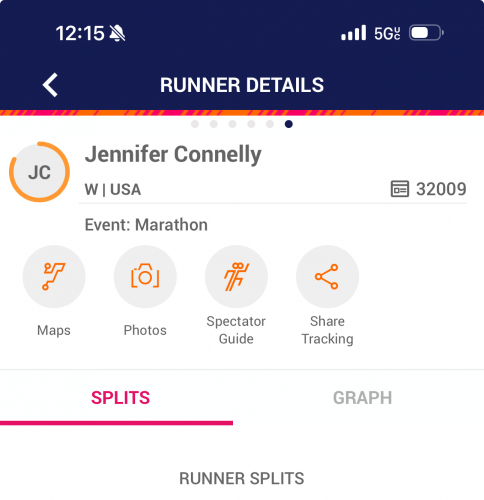Tap bib number 32009
This screenshot has height=500, width=484.
(x=441, y=189)
